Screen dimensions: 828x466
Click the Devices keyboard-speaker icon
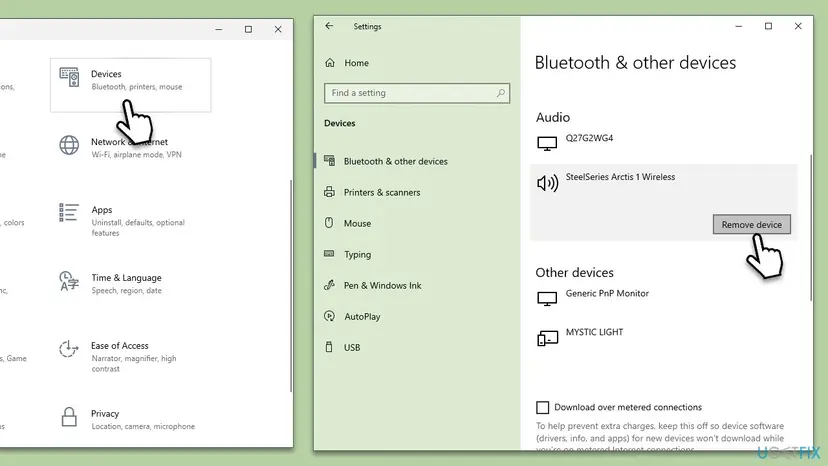[69, 78]
